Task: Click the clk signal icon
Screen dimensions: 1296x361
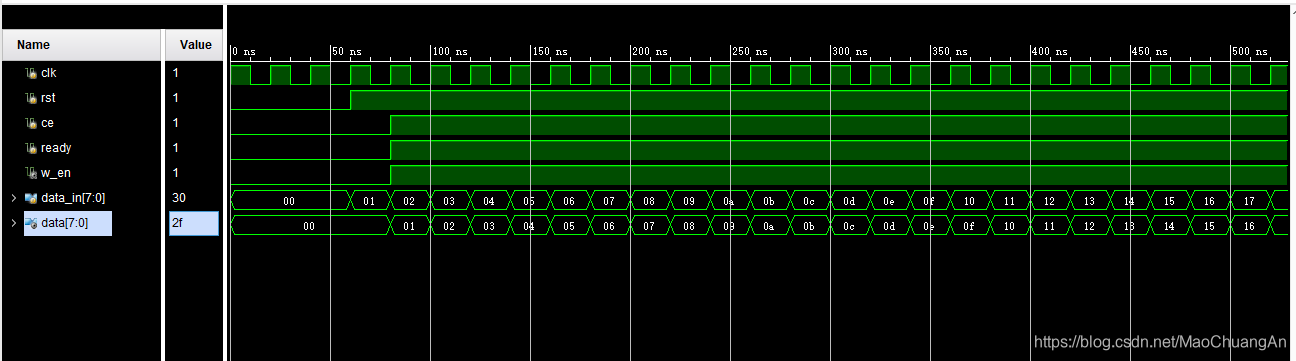Action: click(30, 73)
